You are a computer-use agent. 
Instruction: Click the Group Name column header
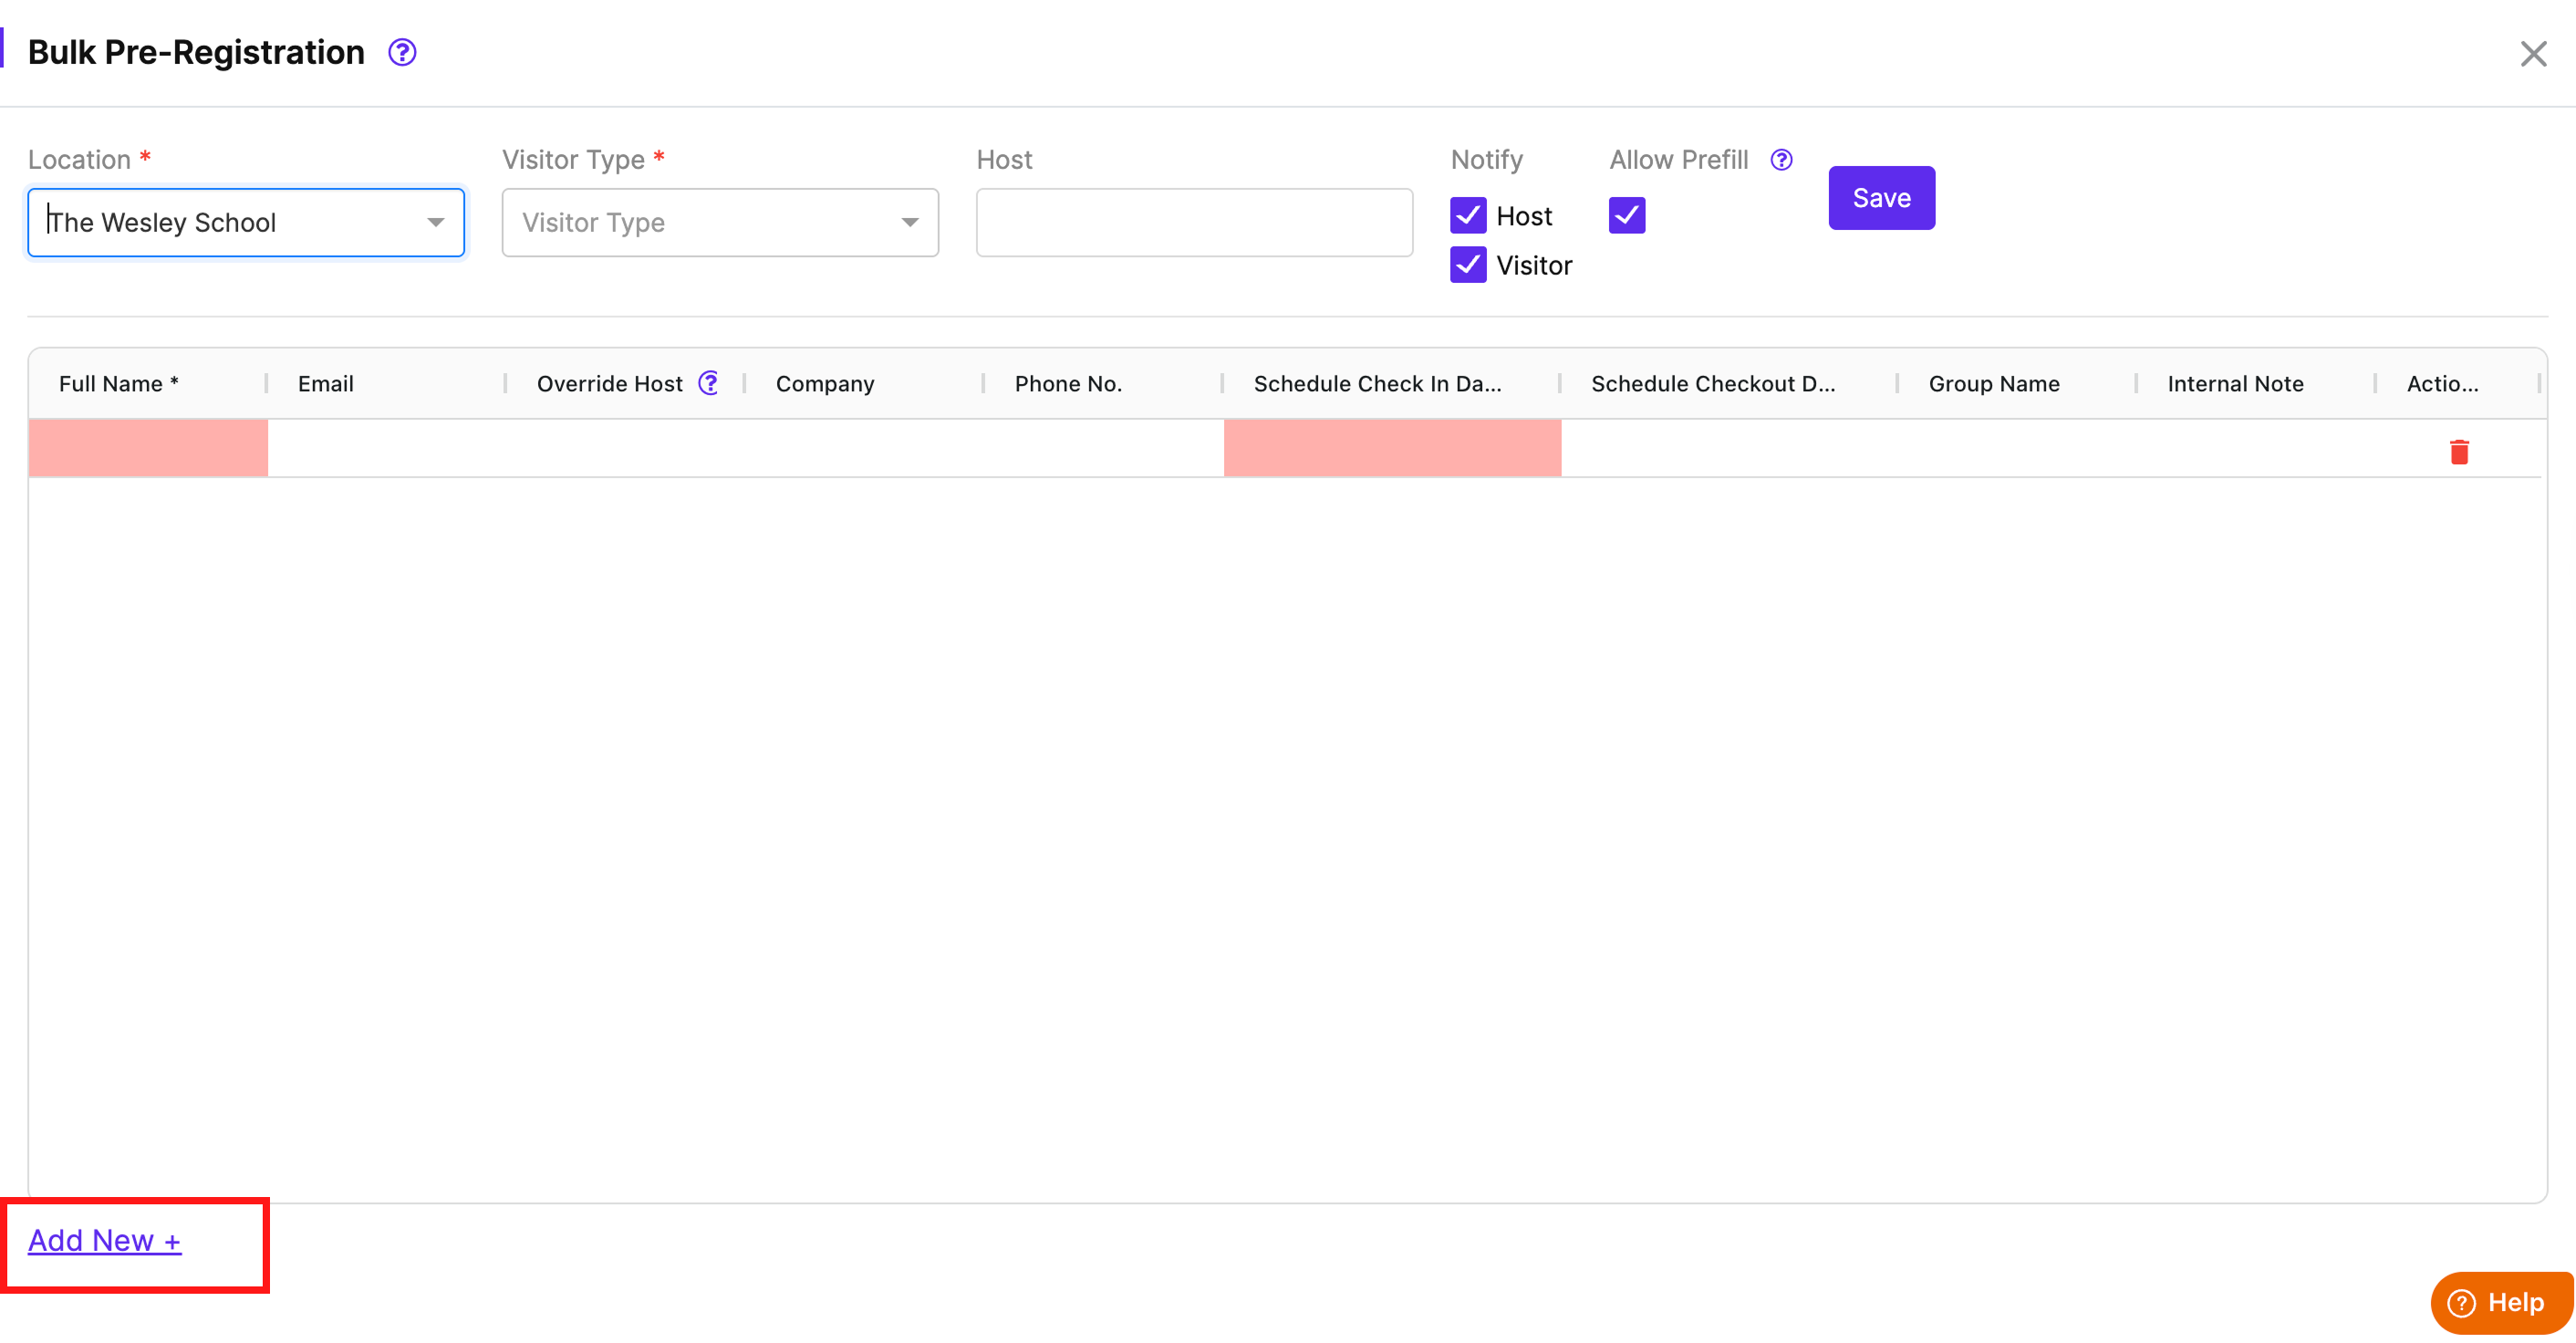[x=1993, y=384]
